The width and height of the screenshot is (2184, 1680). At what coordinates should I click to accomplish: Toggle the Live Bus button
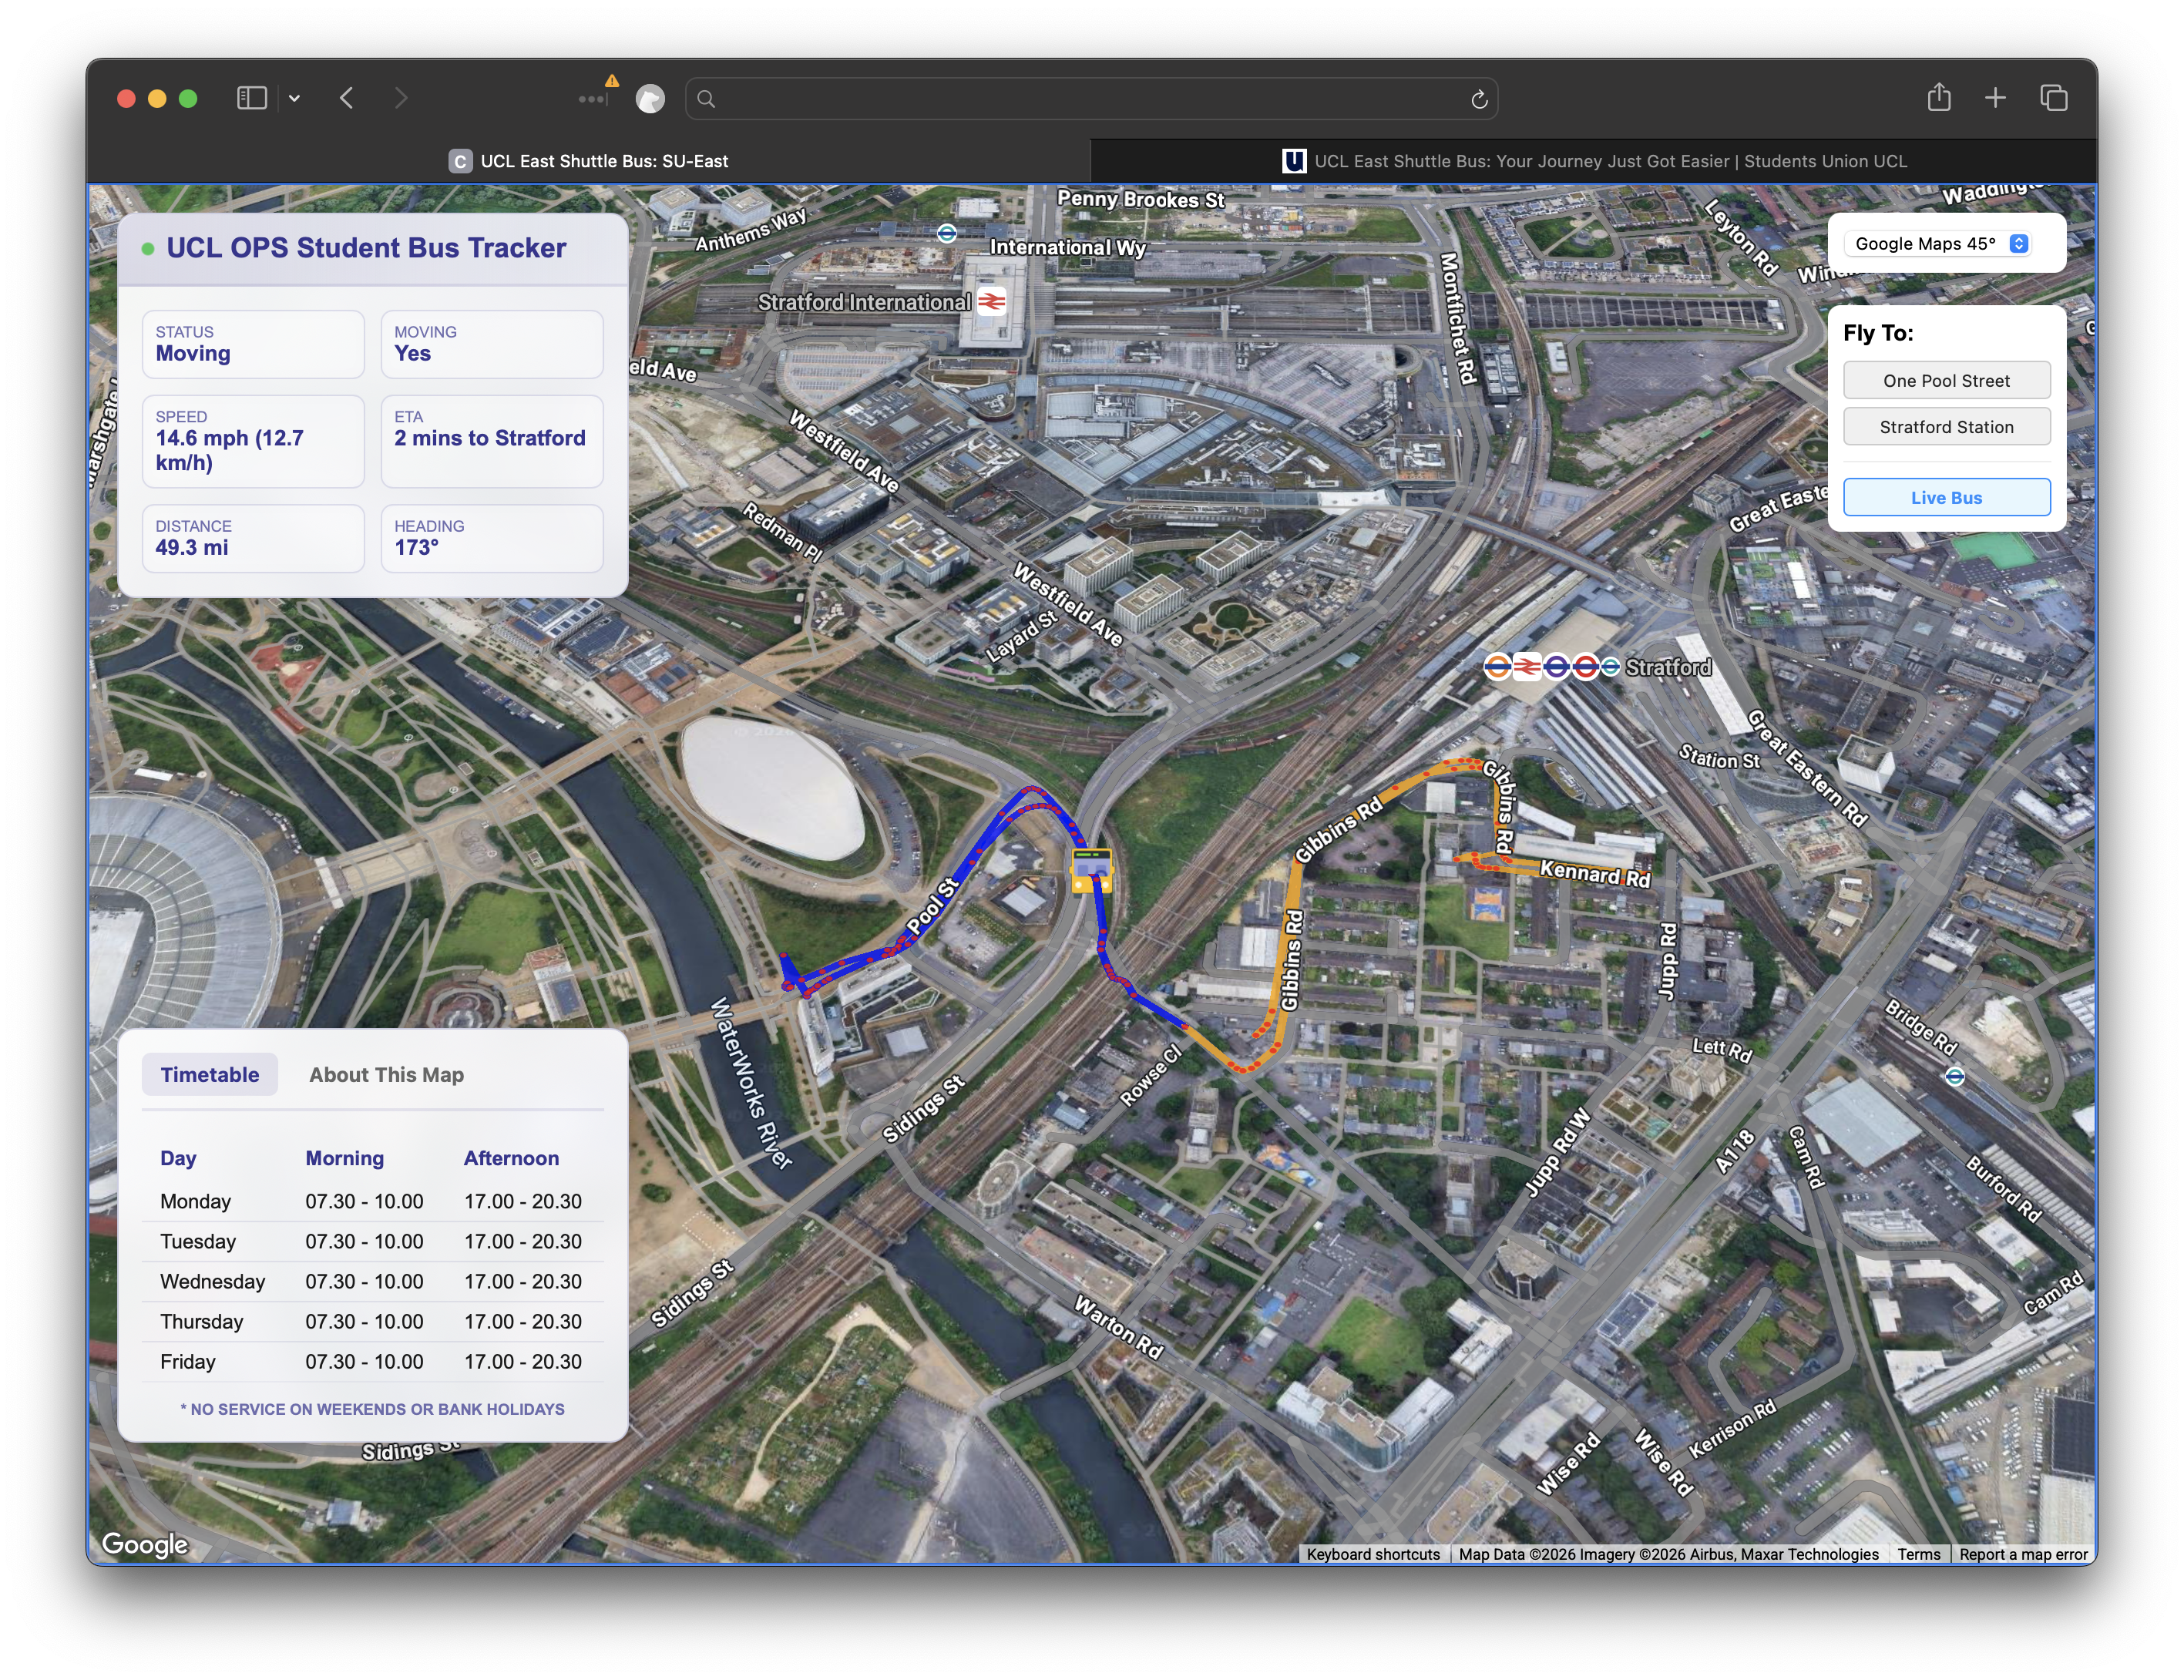point(1945,497)
